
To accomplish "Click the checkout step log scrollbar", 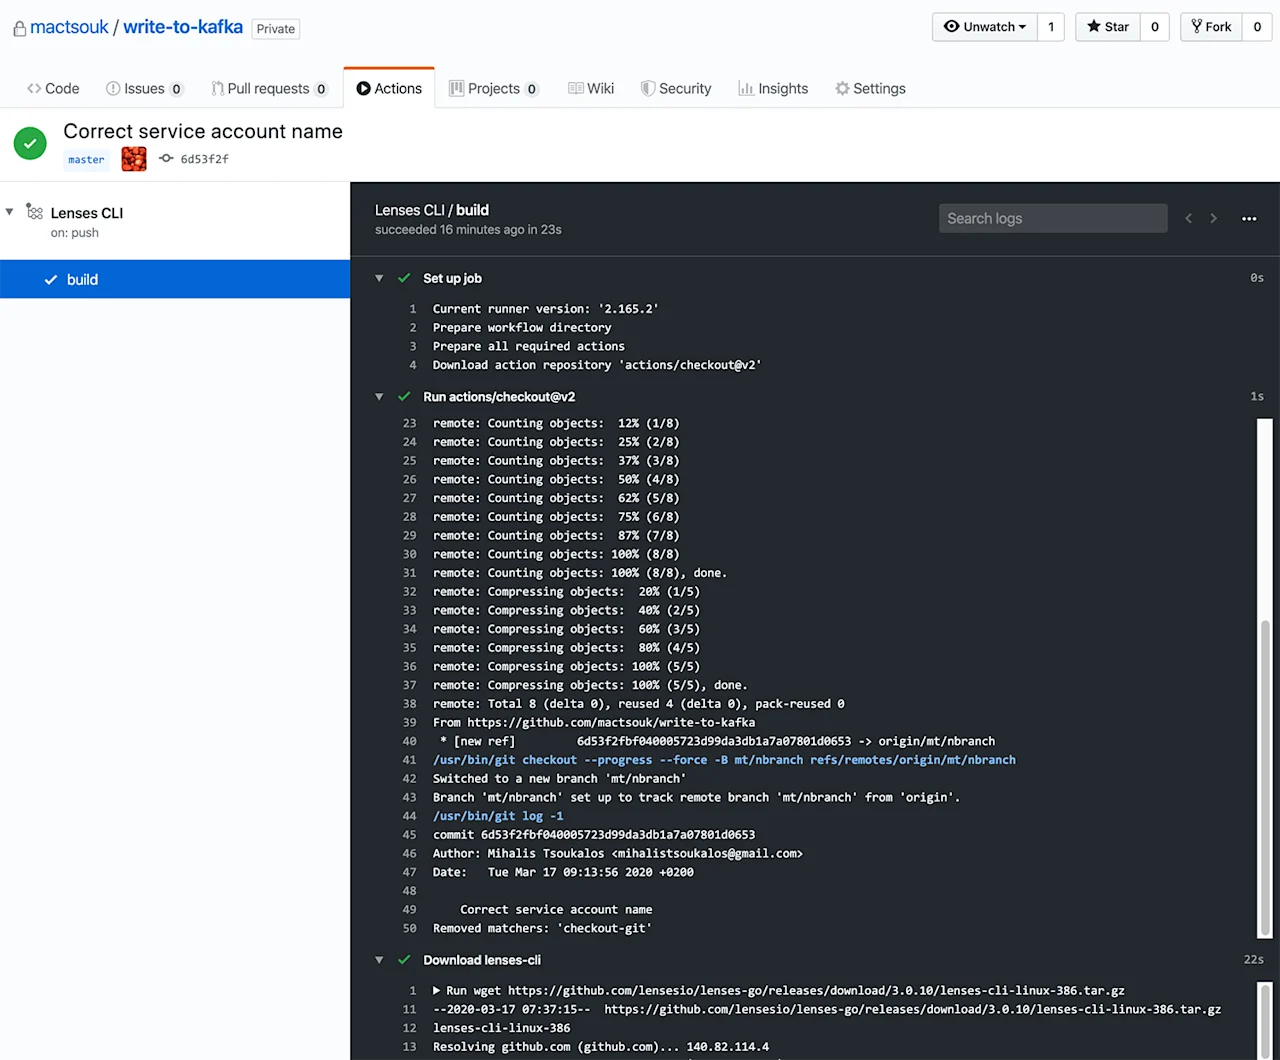I will tap(1265, 776).
